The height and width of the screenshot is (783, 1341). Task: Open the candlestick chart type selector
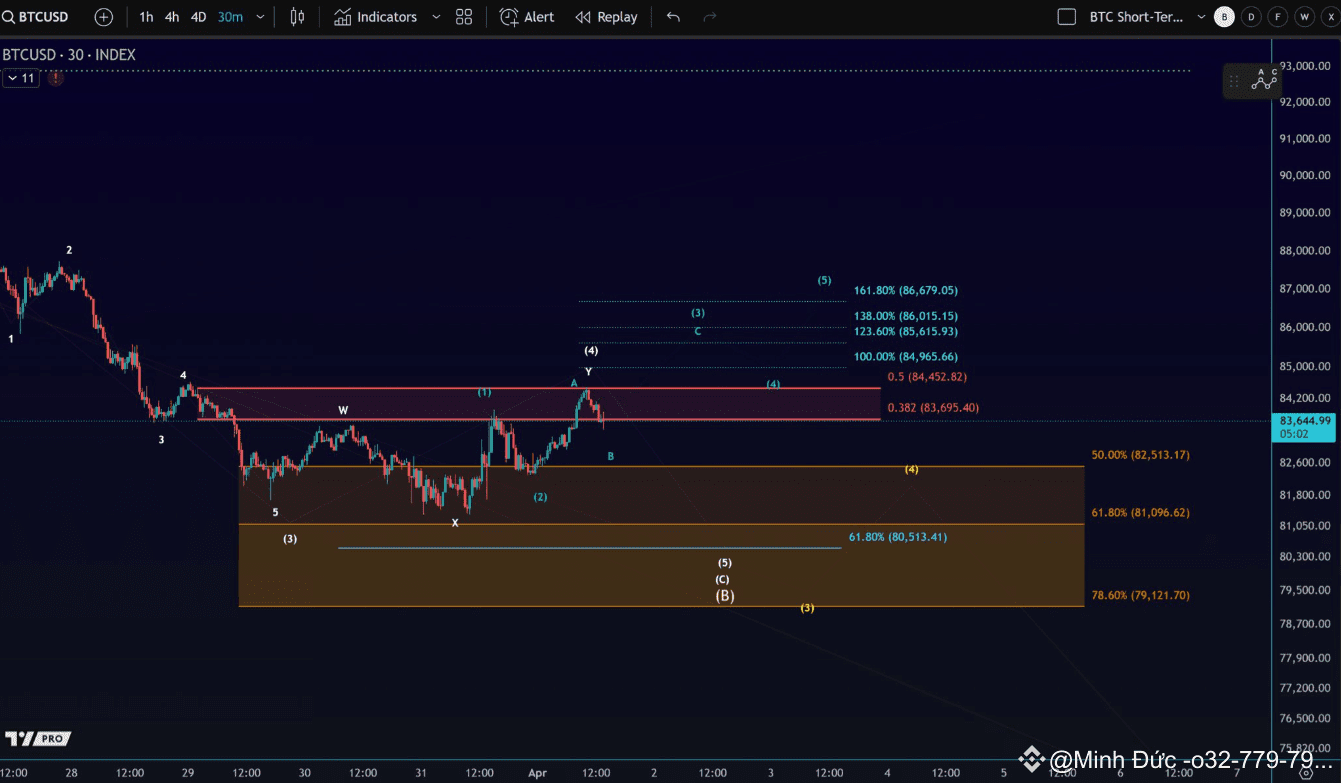click(x=297, y=17)
